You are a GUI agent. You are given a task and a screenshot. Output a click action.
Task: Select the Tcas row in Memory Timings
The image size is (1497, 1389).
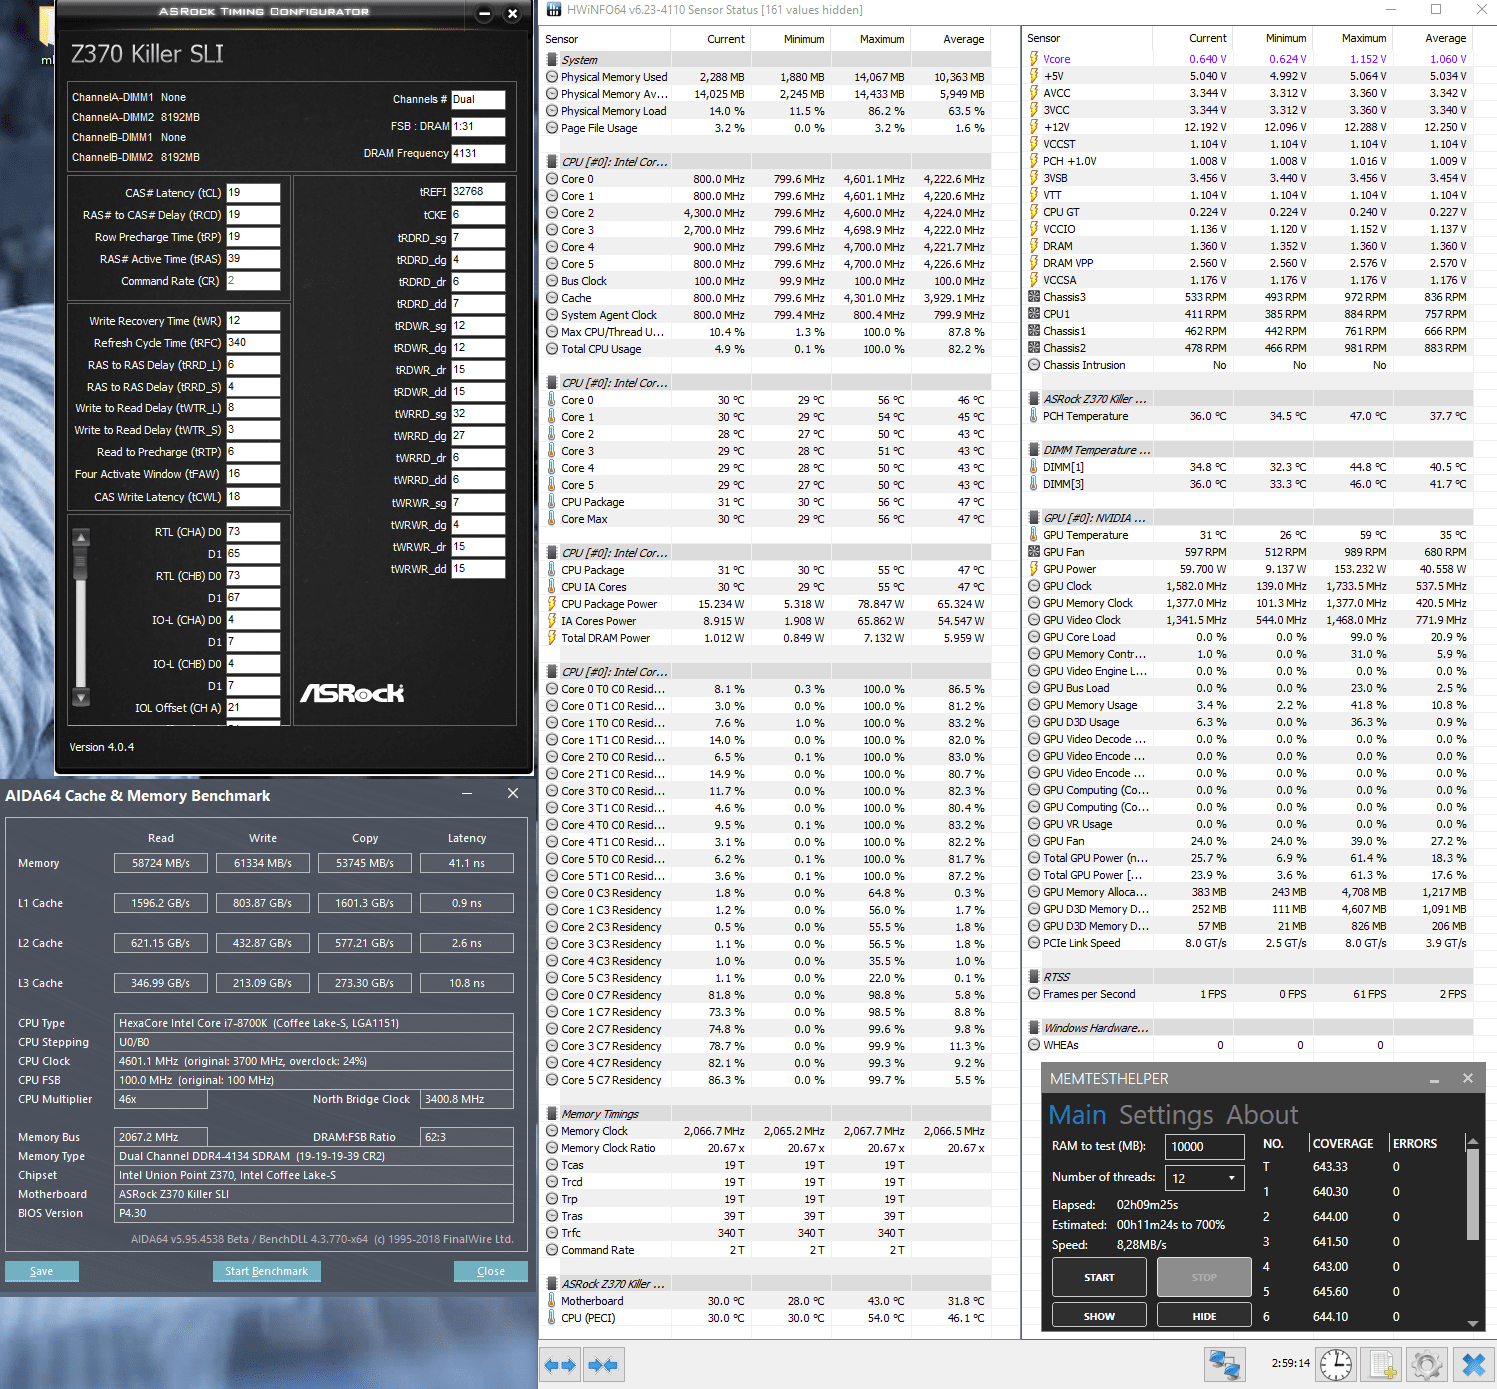[766, 1165]
